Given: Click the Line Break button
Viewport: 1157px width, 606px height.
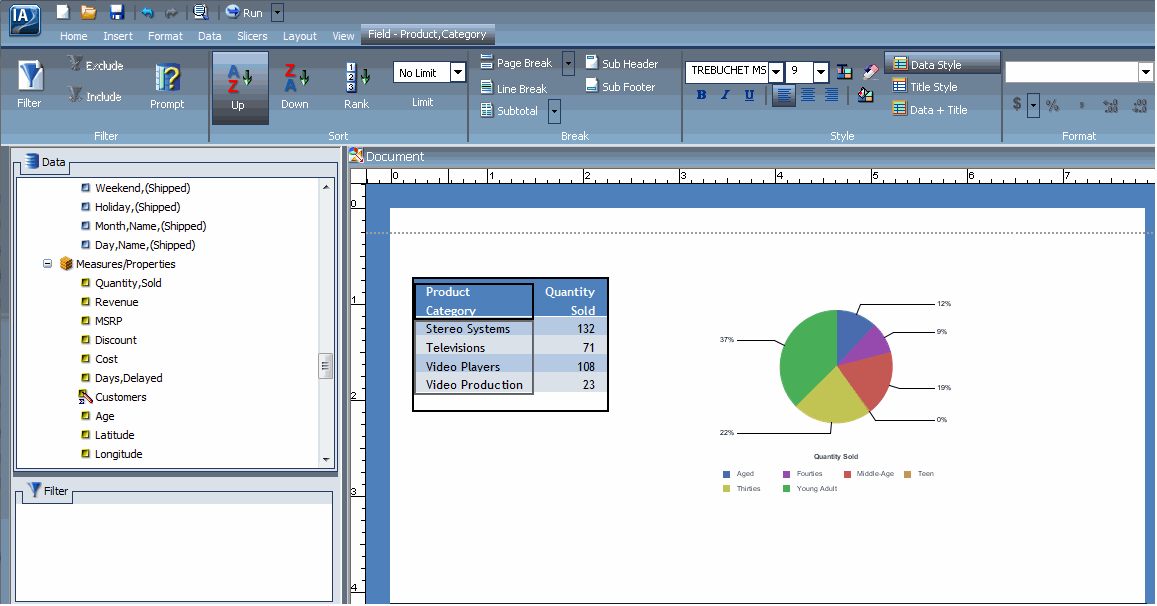Looking at the screenshot, I should point(514,88).
